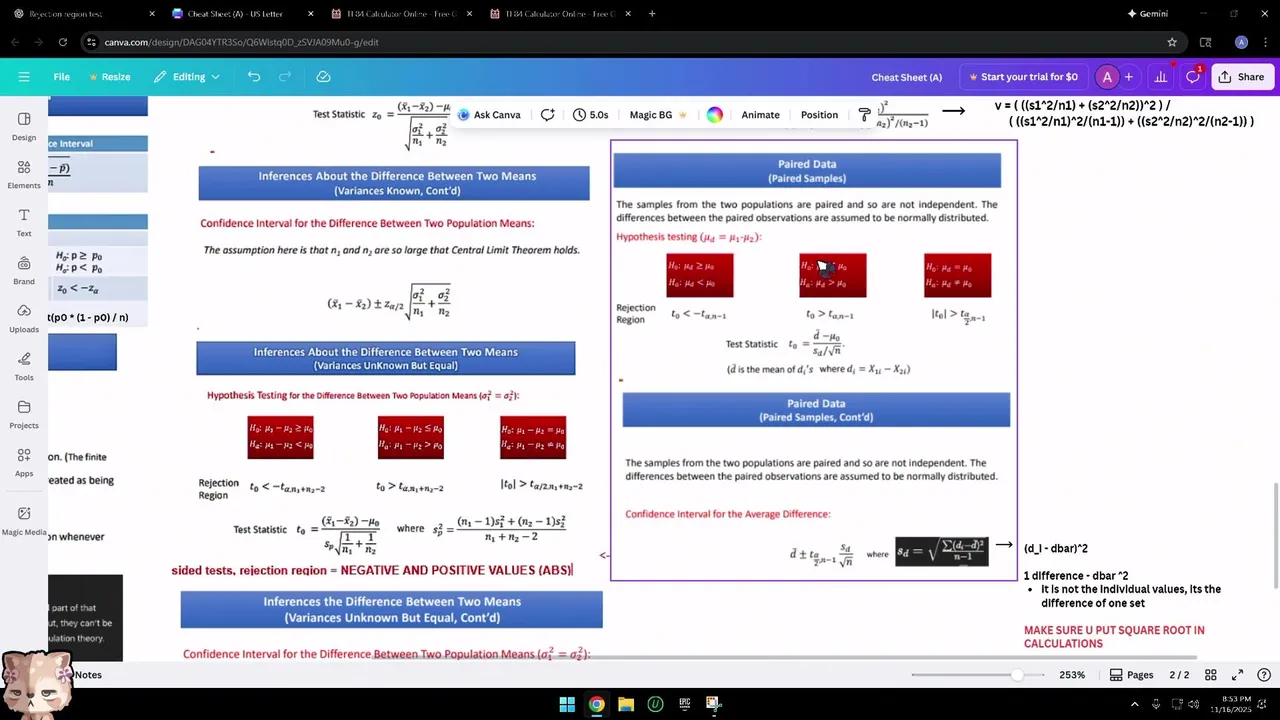Open the help question mark
The image size is (1280, 720).
[x=1263, y=675]
